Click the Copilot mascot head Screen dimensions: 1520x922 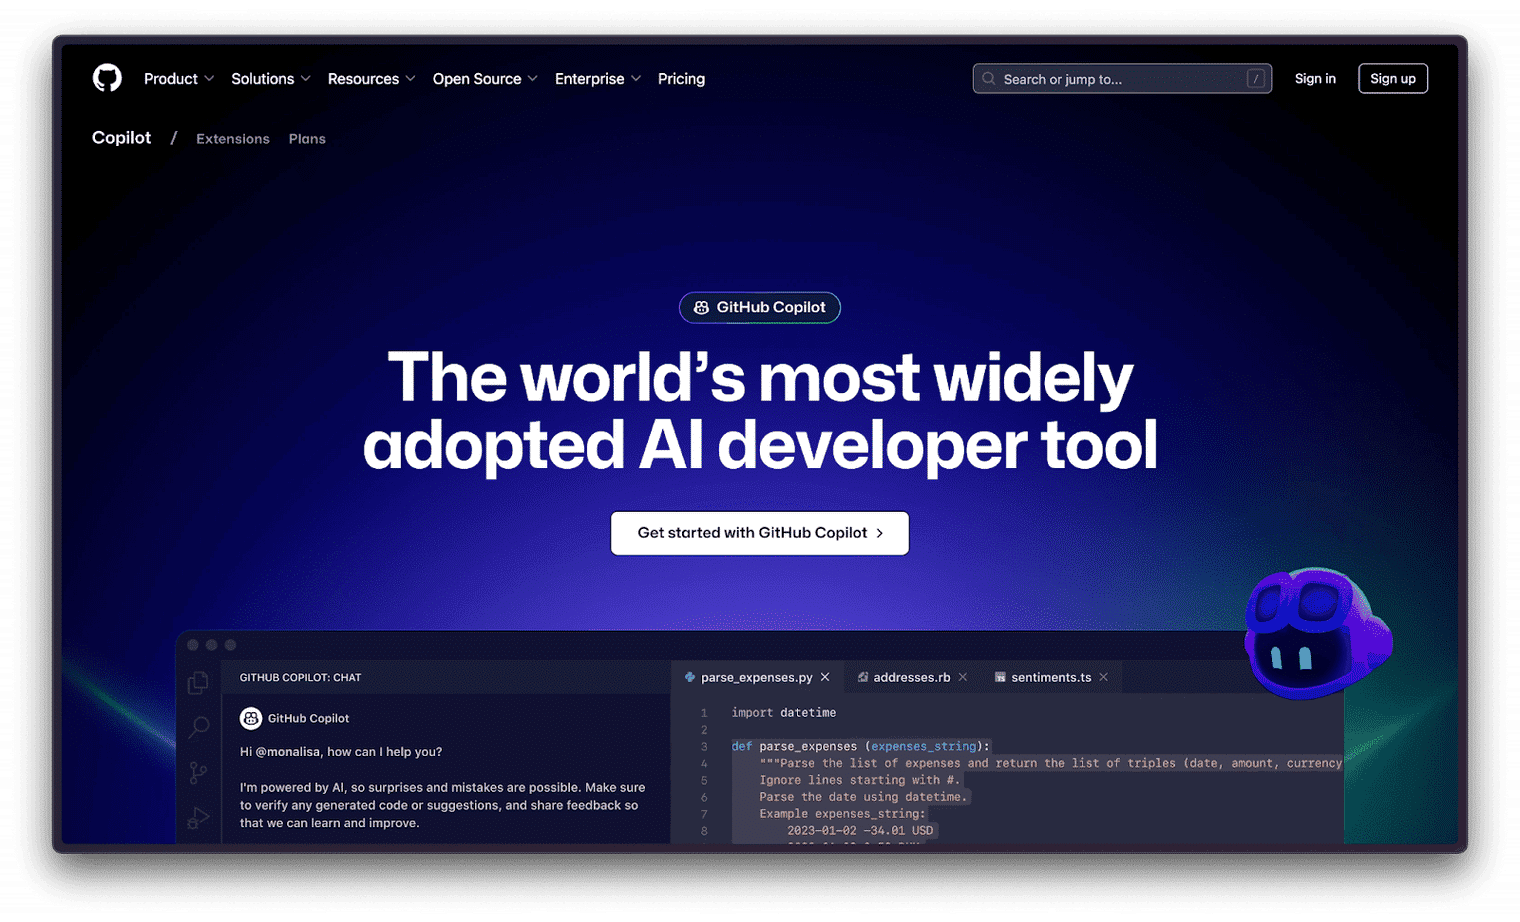1318,632
